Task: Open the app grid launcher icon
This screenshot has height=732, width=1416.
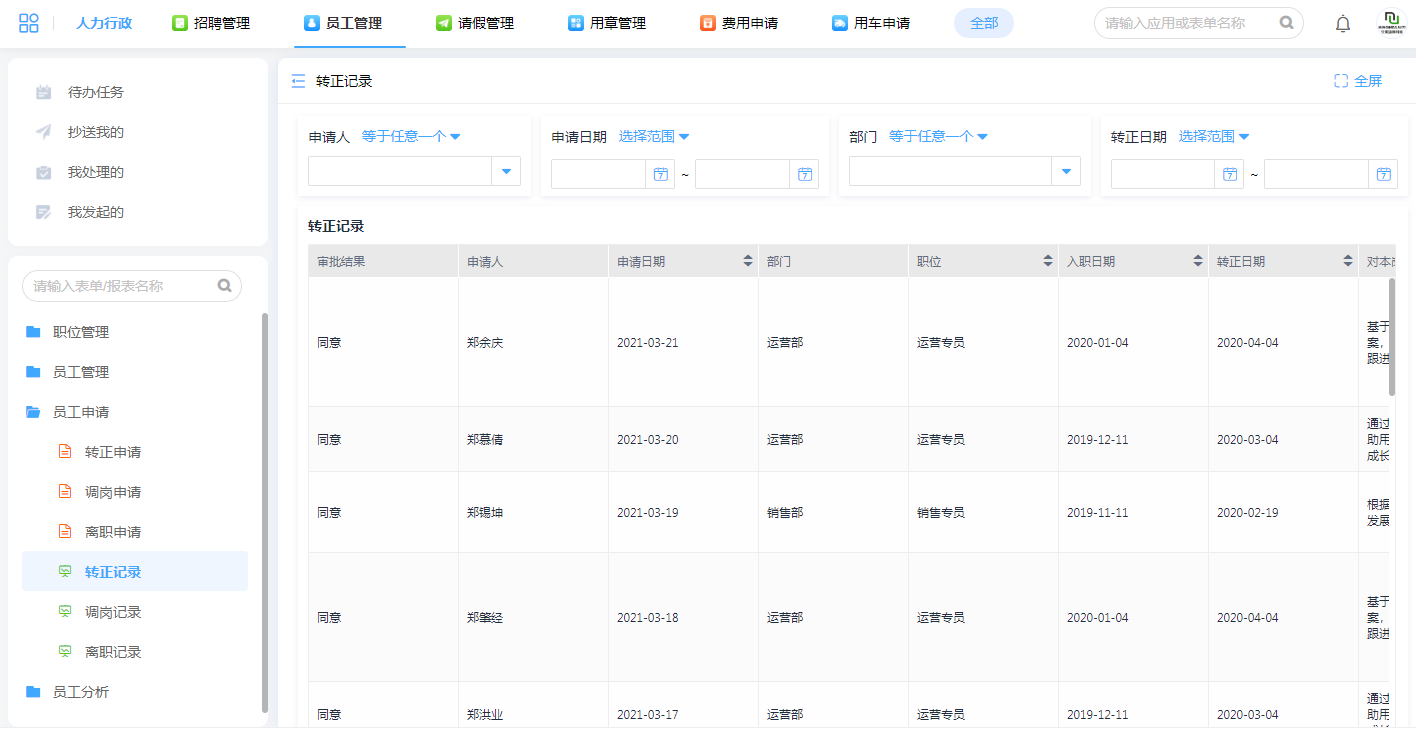Action: (x=29, y=23)
